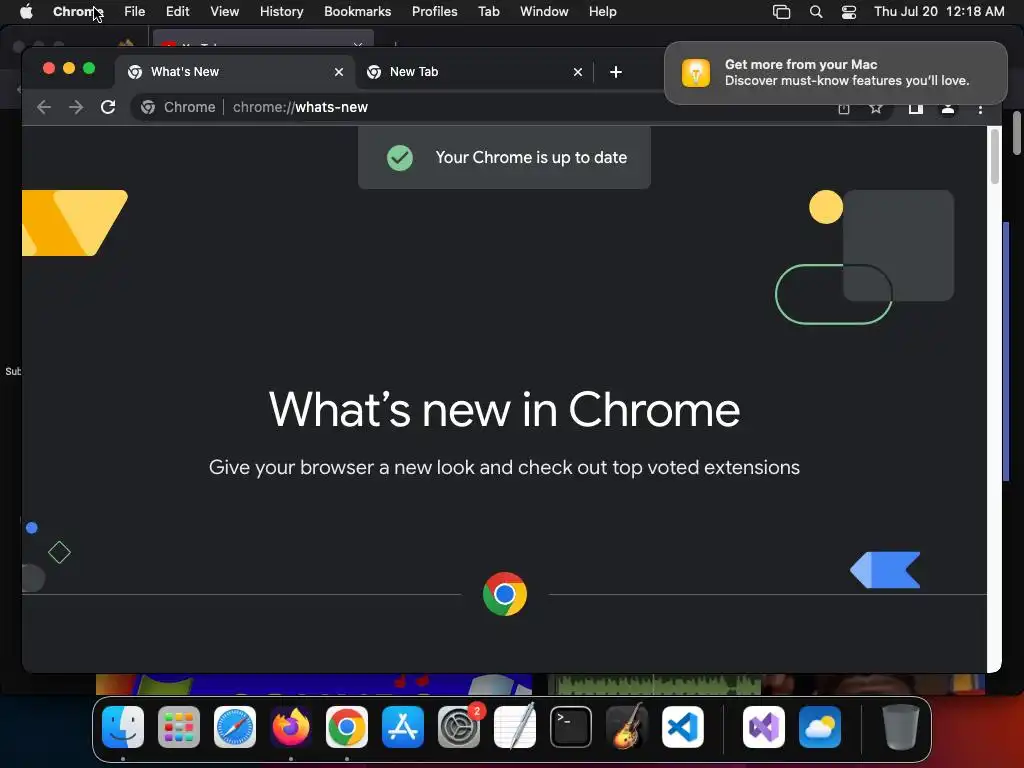This screenshot has height=768, width=1024.
Task: Open Terminal from the Dock
Action: [x=571, y=727]
